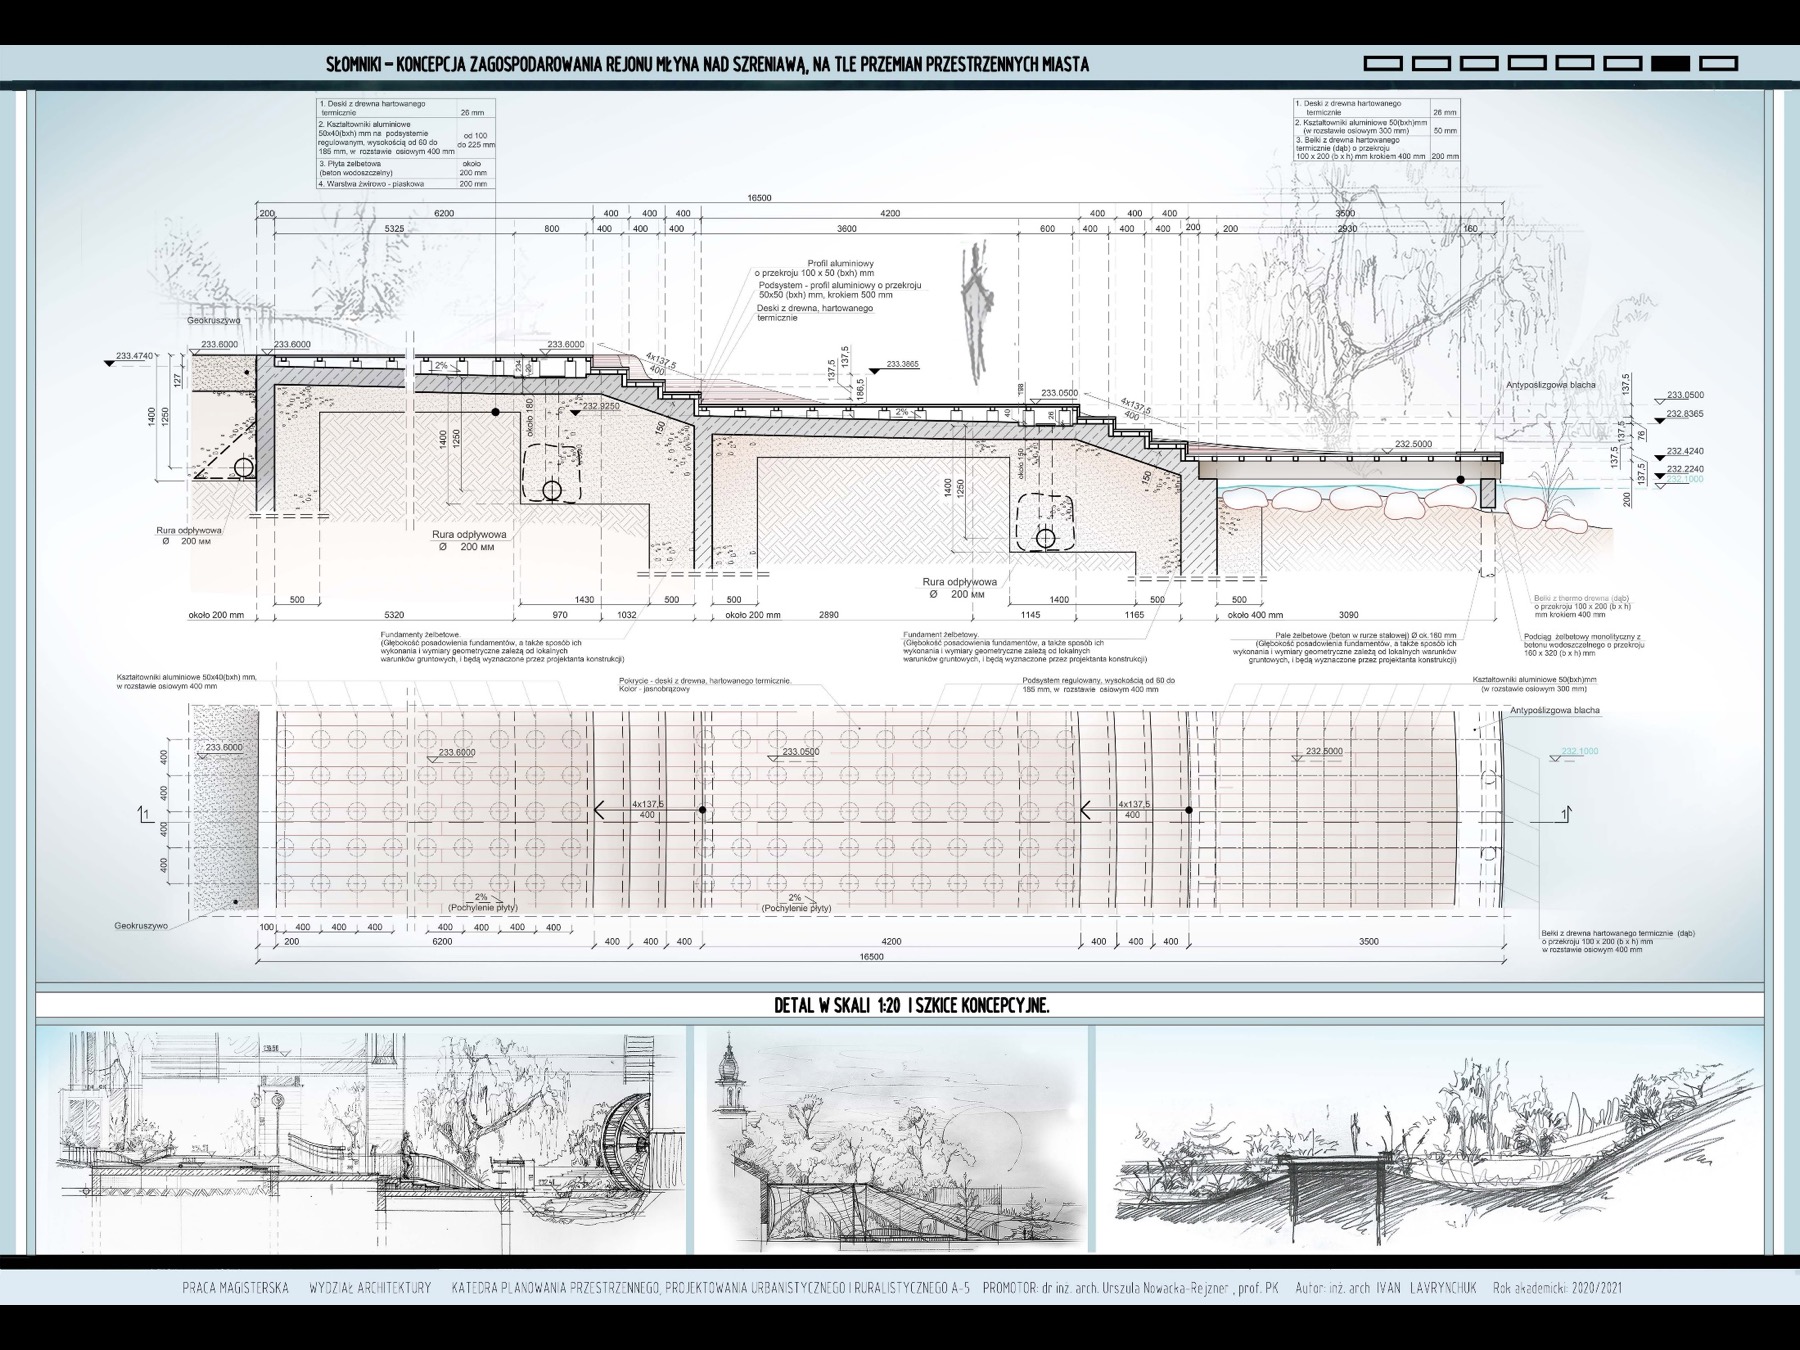Click the DETAL W SKALI 1:20 heading
Screen dimensions: 1800x1350
pyautogui.click(x=911, y=1005)
